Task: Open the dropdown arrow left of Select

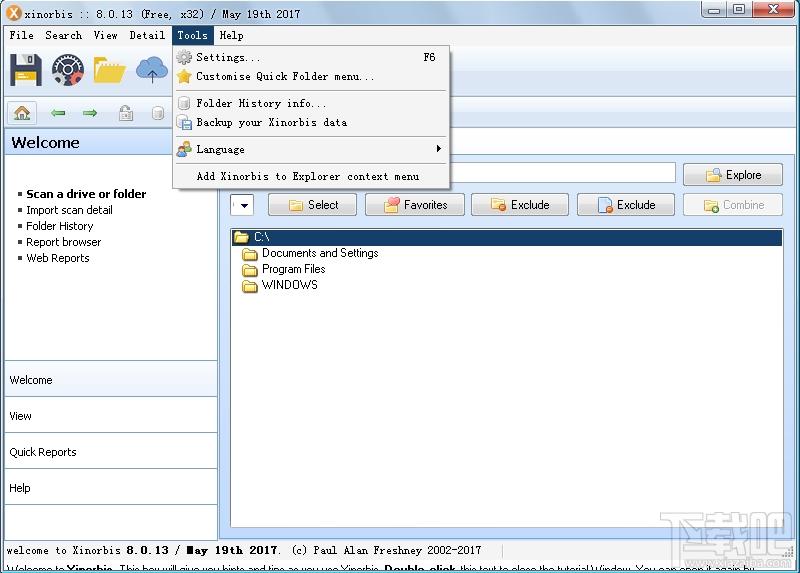Action: [x=242, y=205]
